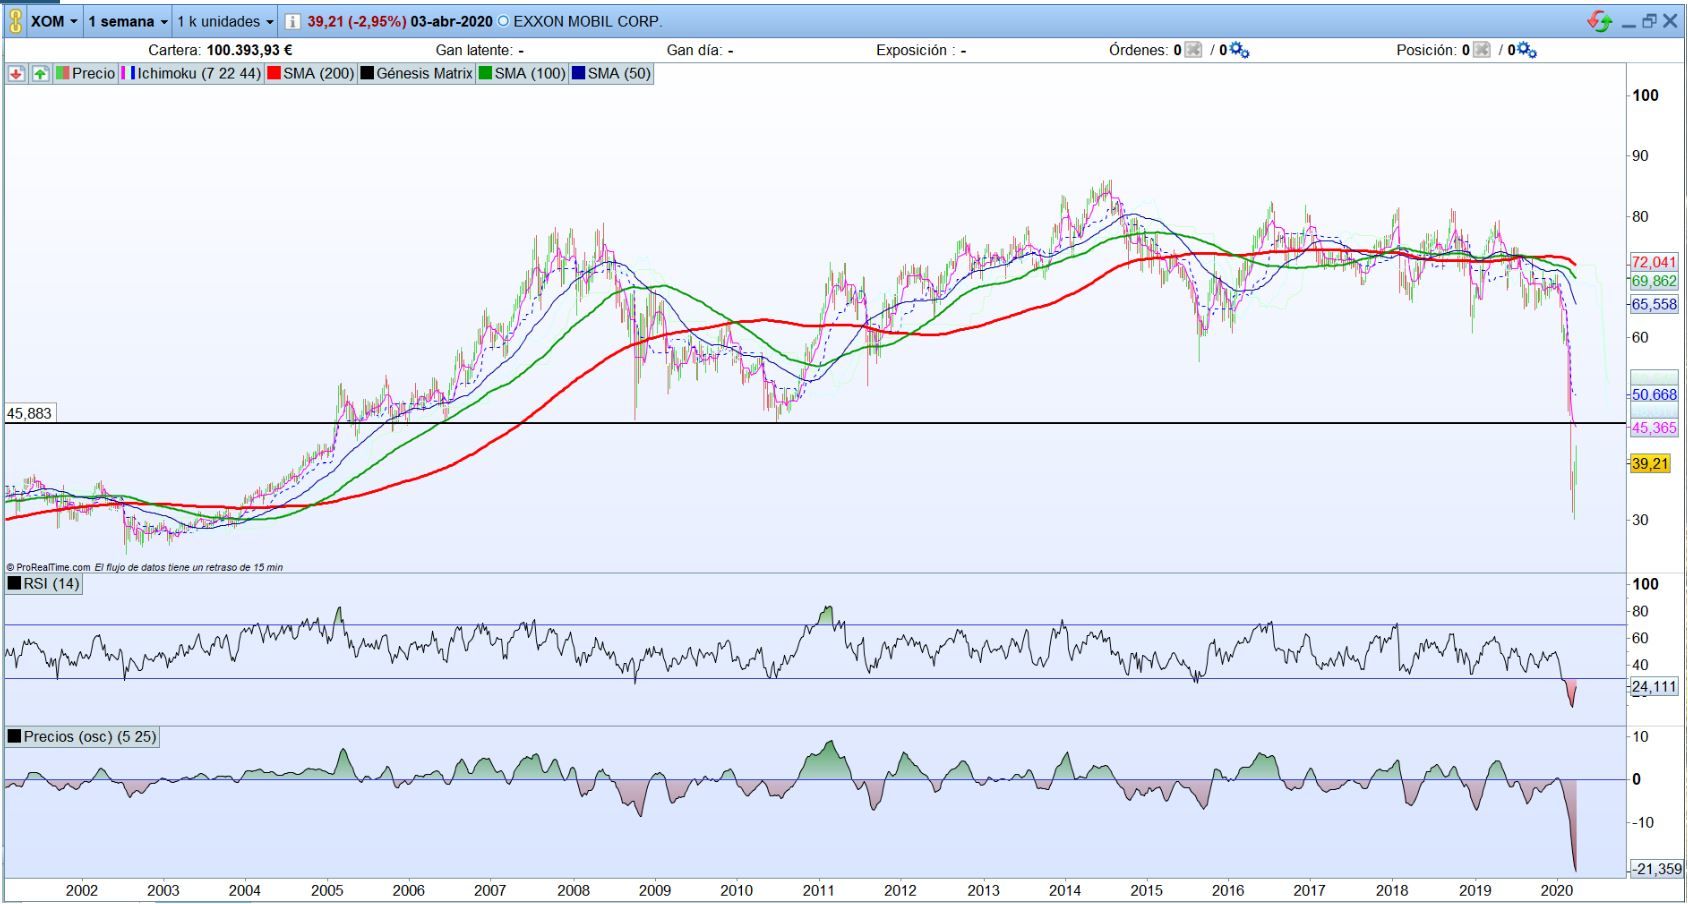Click the circle marker before EXXON MOBIL CORP.
1688x904 pixels.
click(502, 21)
